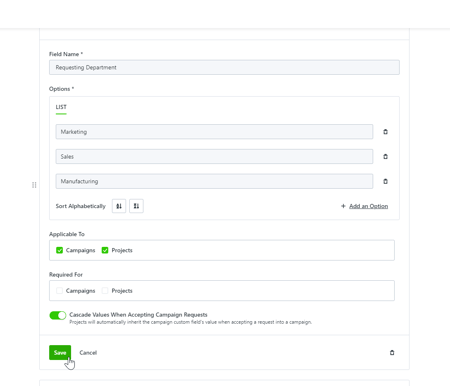Screen dimensions: 450x386
Task: Check Campaigns under Required For
Action: (59, 291)
